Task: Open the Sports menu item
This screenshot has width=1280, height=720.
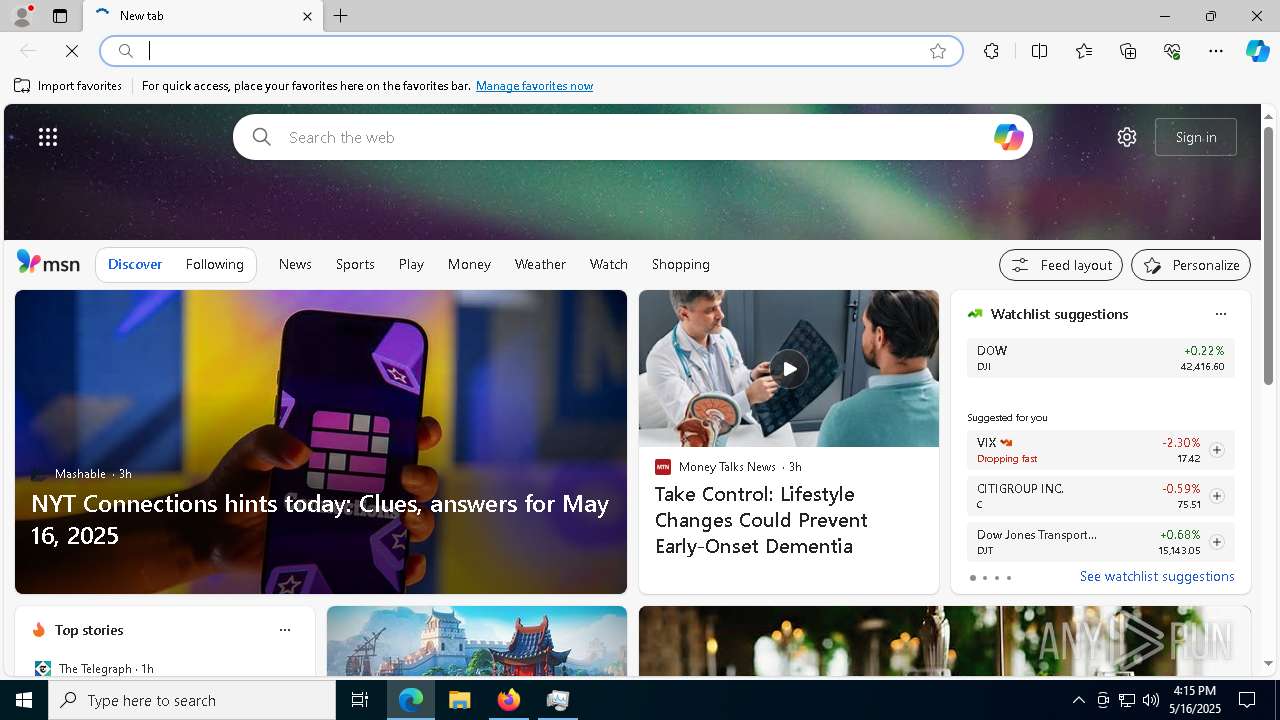Action: [355, 264]
